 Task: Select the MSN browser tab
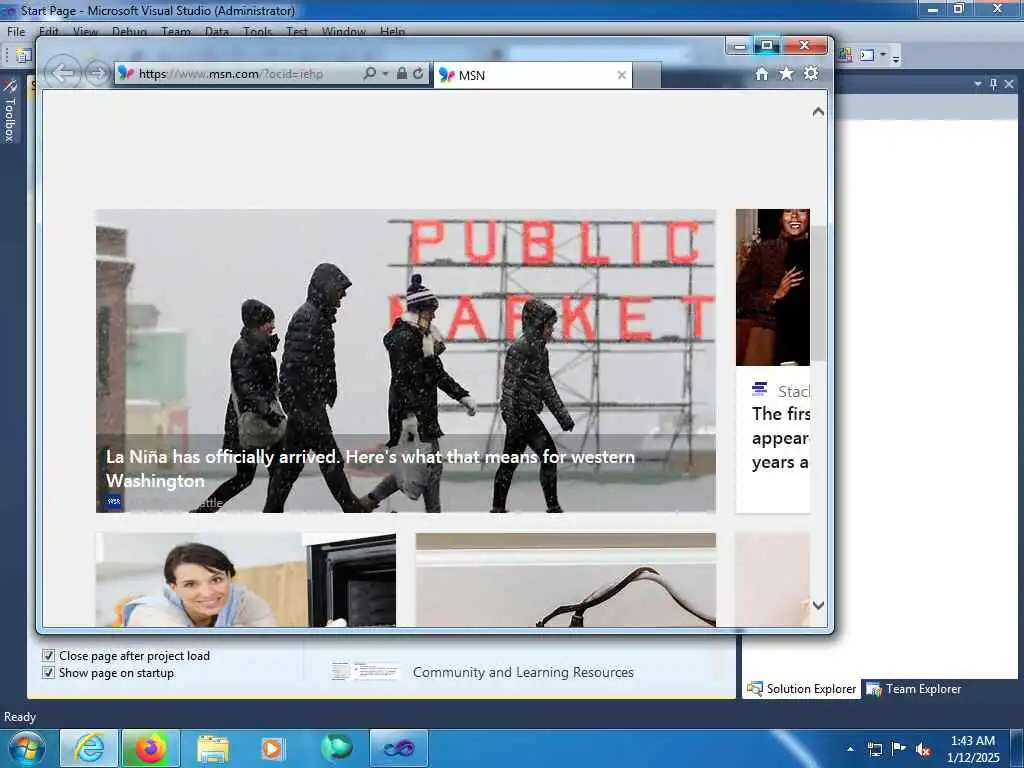pos(534,75)
